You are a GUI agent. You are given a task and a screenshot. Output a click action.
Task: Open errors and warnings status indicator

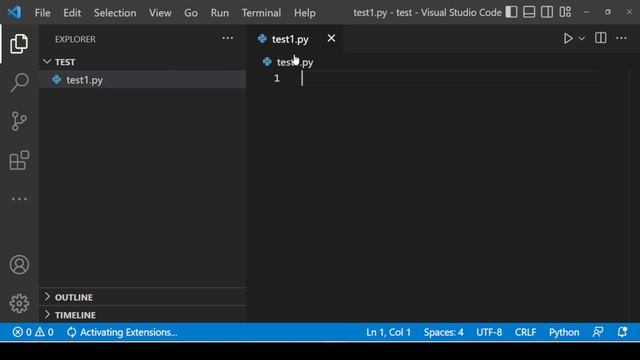pyautogui.click(x=33, y=332)
